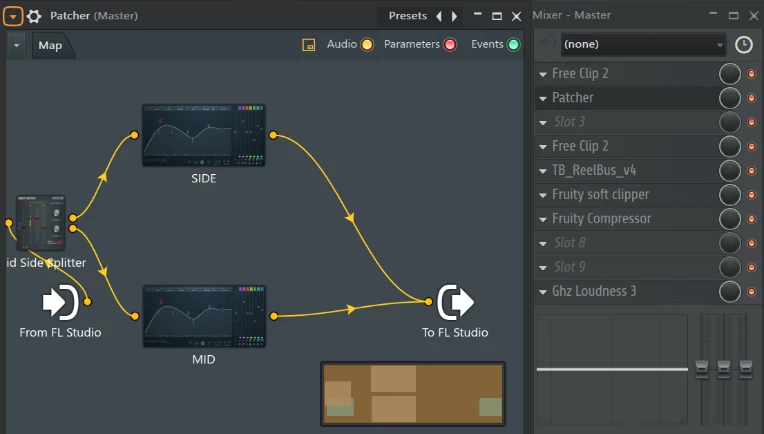Expand the Fruity Compressor slot menu

pos(542,219)
